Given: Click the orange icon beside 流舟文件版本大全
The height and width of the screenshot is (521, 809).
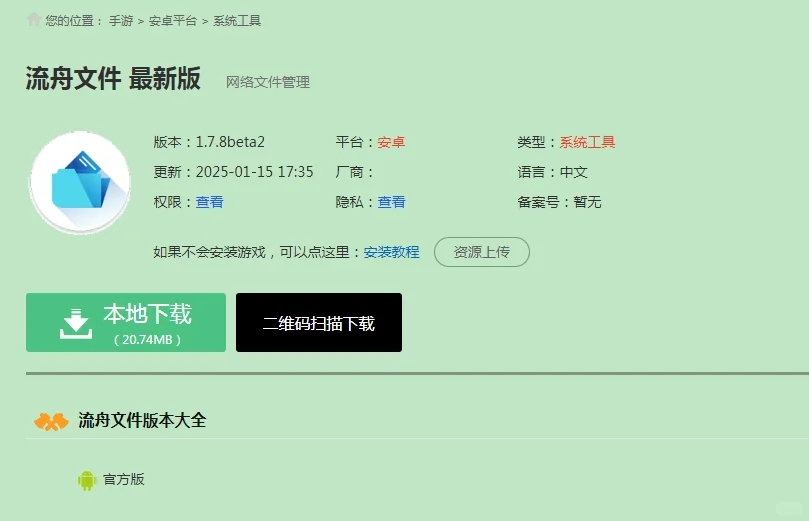Looking at the screenshot, I should pyautogui.click(x=51, y=421).
